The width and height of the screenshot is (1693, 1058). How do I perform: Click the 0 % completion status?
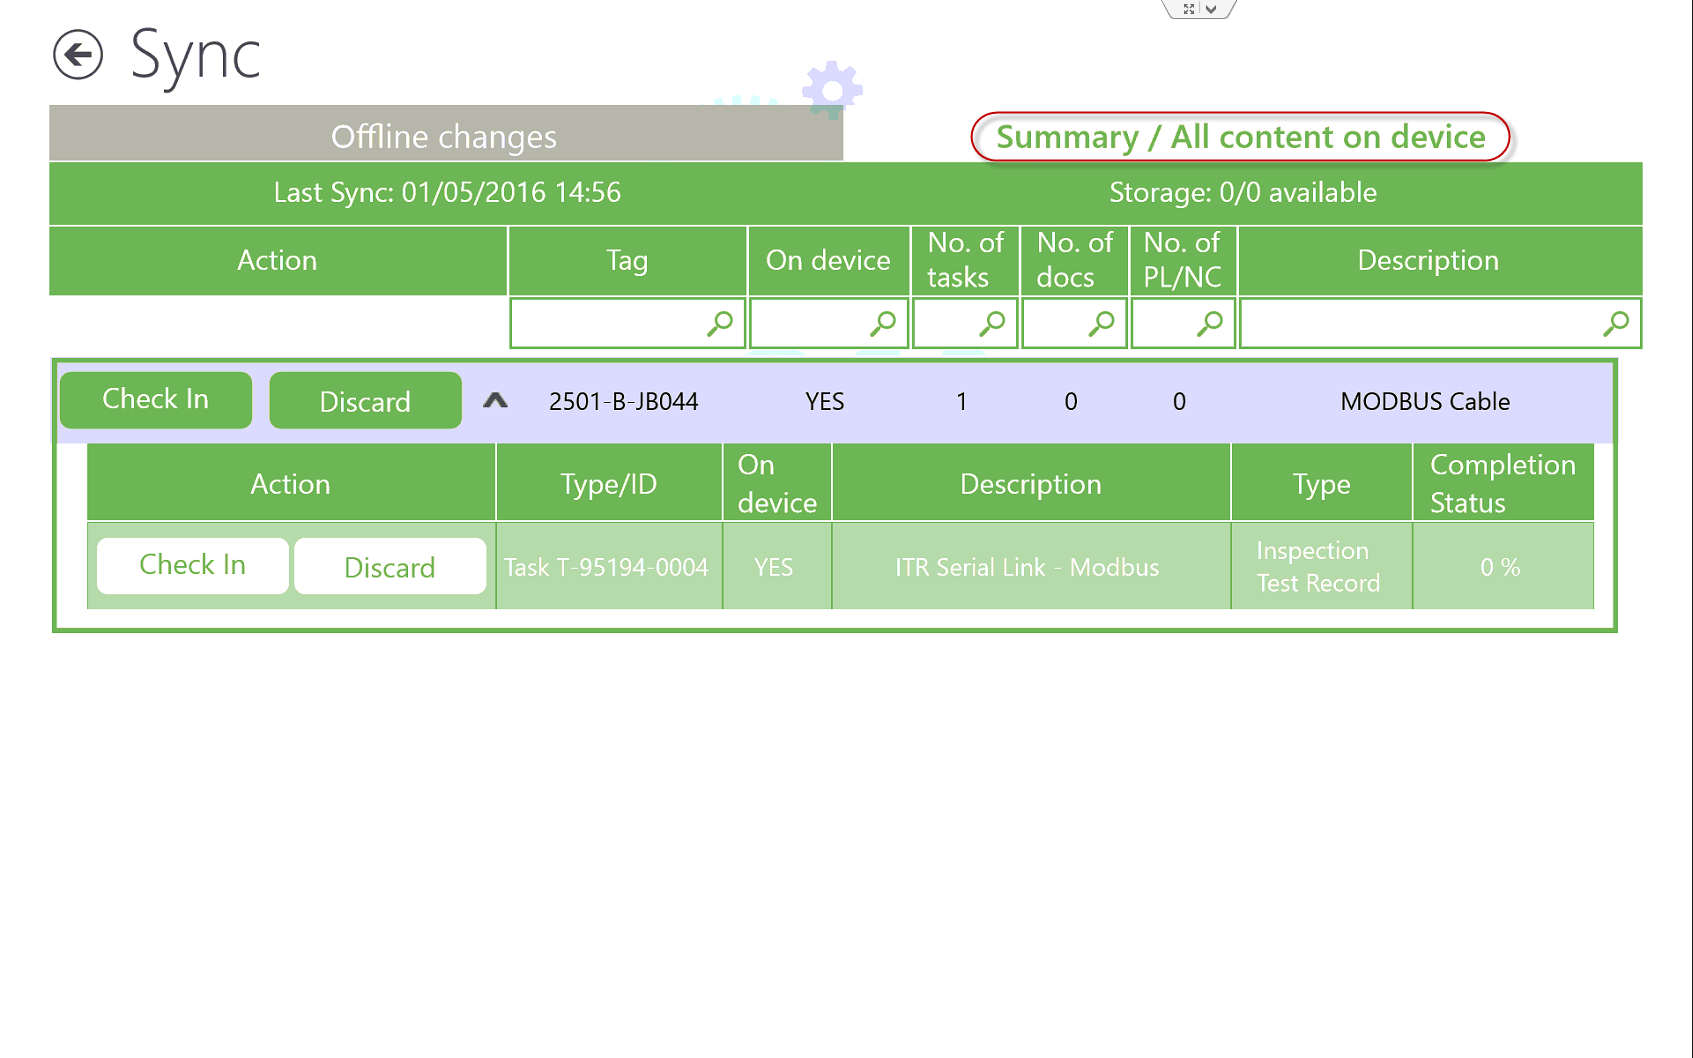point(1500,568)
